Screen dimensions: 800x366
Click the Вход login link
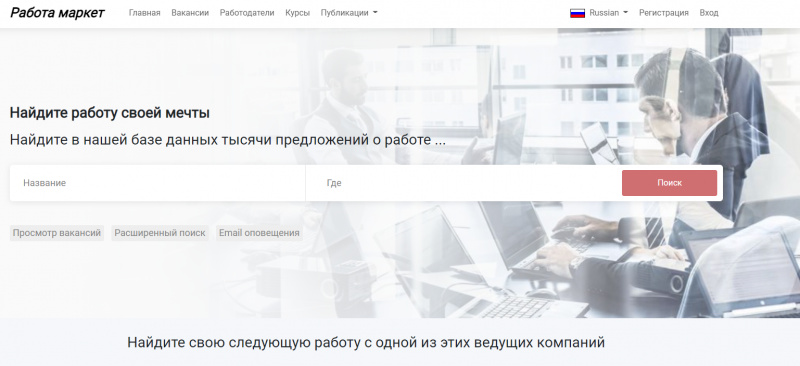(x=709, y=13)
